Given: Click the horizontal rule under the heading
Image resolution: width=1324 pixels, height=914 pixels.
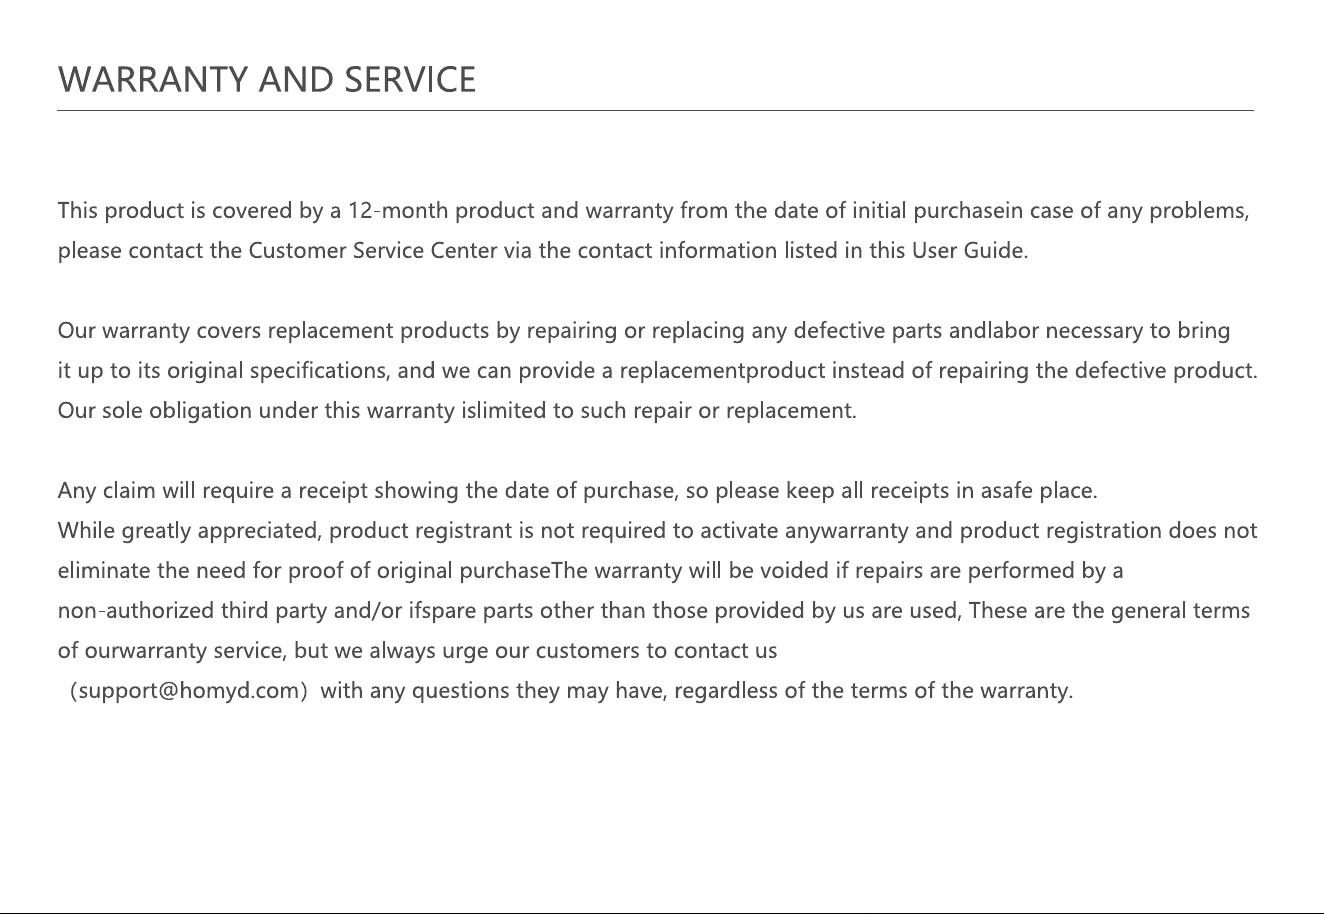Looking at the screenshot, I should [x=655, y=111].
